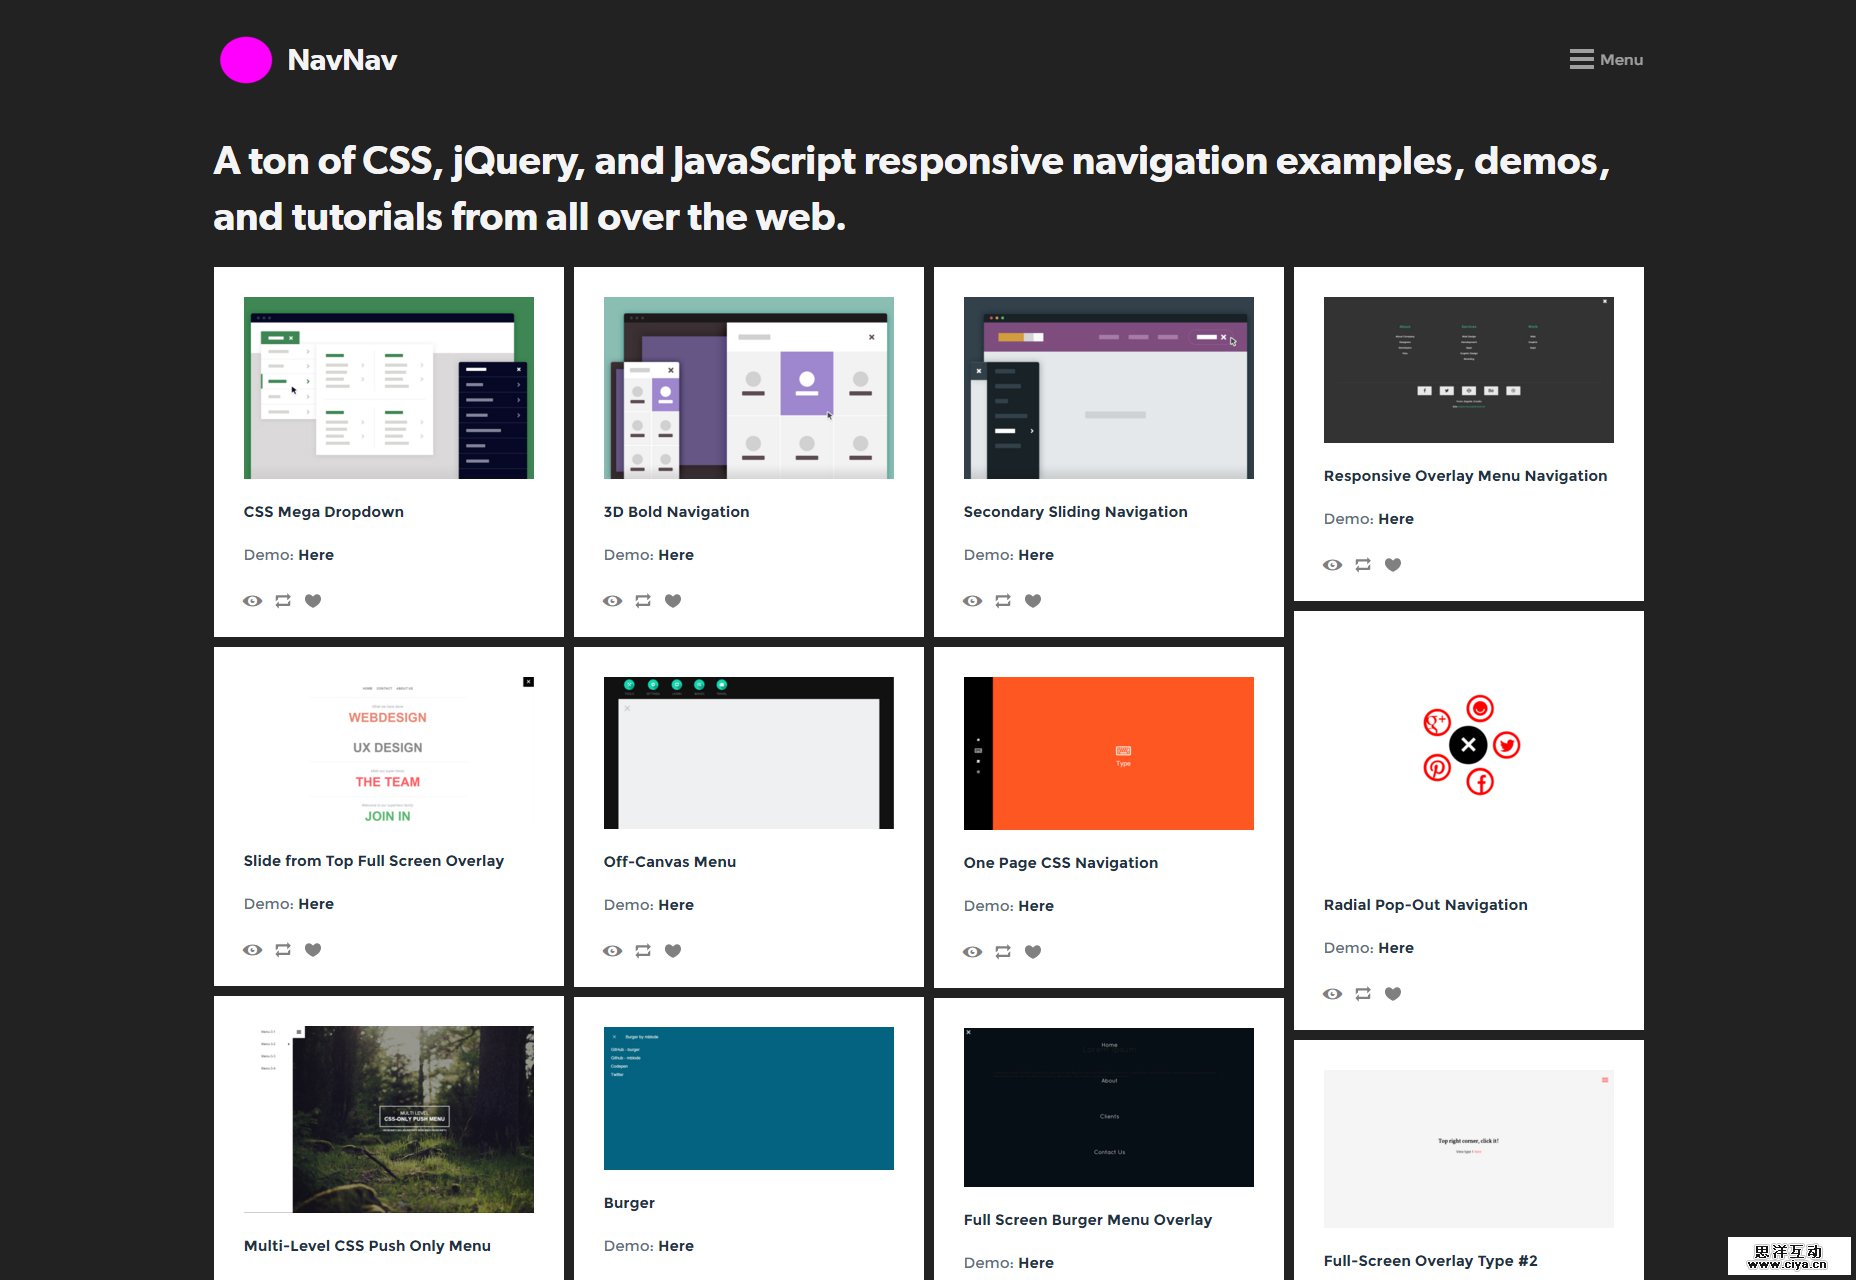Click the heart icon under 3D Bold Navigation
1856x1280 pixels.
673,600
